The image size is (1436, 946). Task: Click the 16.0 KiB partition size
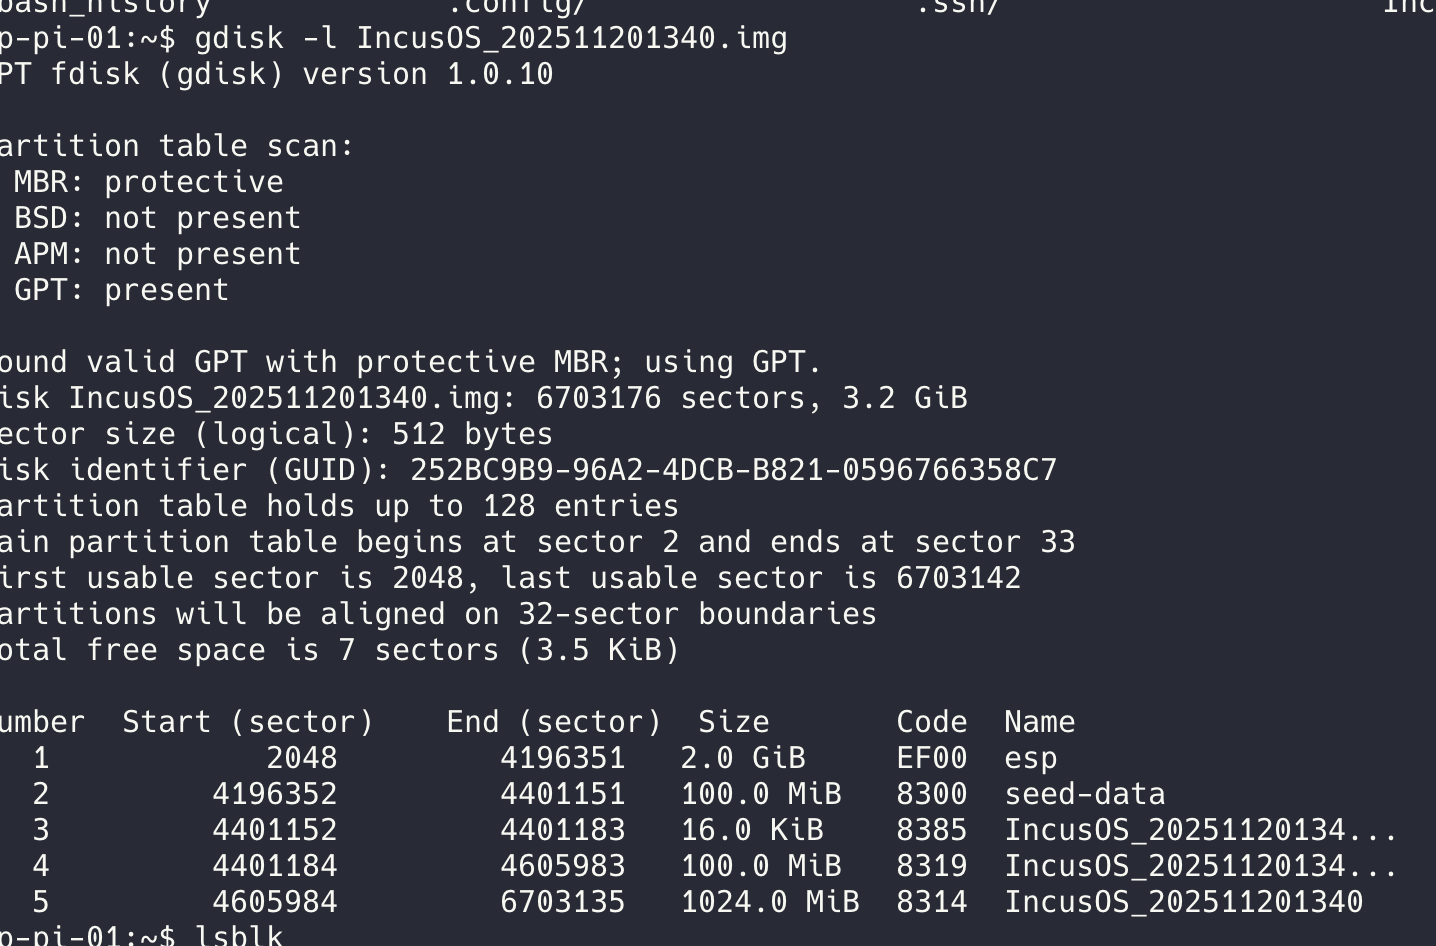click(x=751, y=830)
